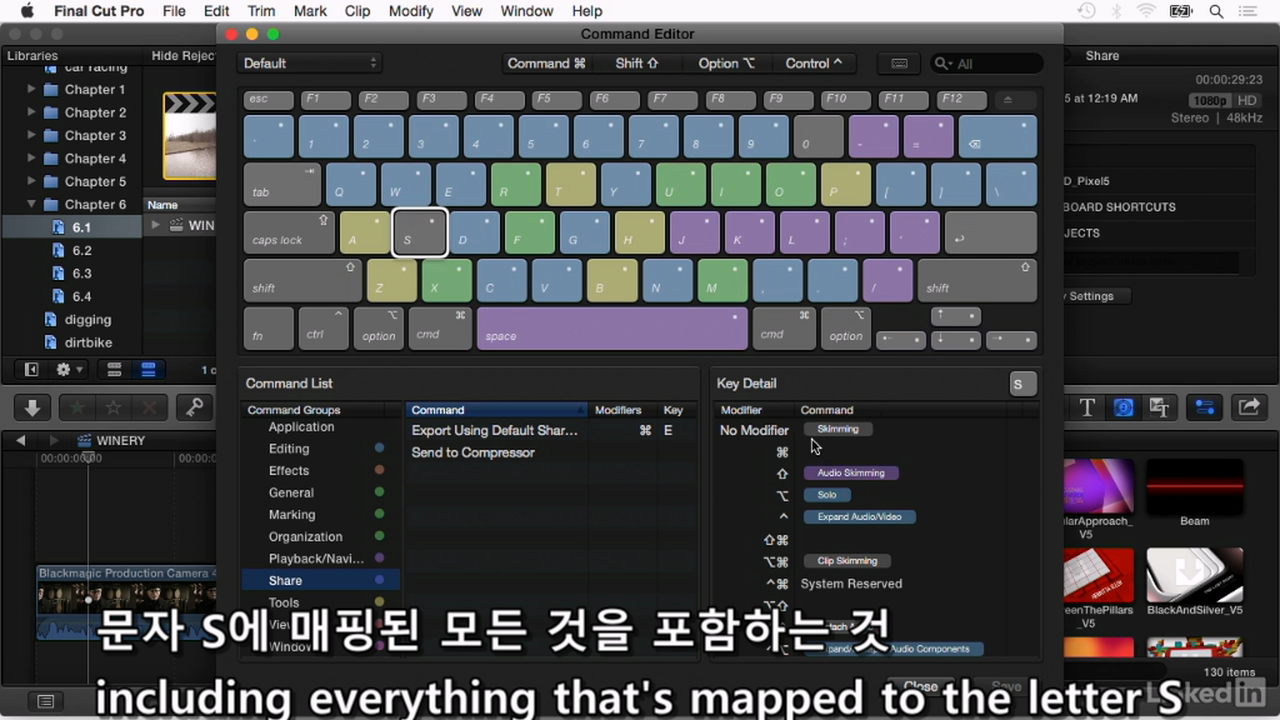This screenshot has width=1280, height=720.
Task: Click the Expand Audio/Video command tag
Action: coord(859,517)
